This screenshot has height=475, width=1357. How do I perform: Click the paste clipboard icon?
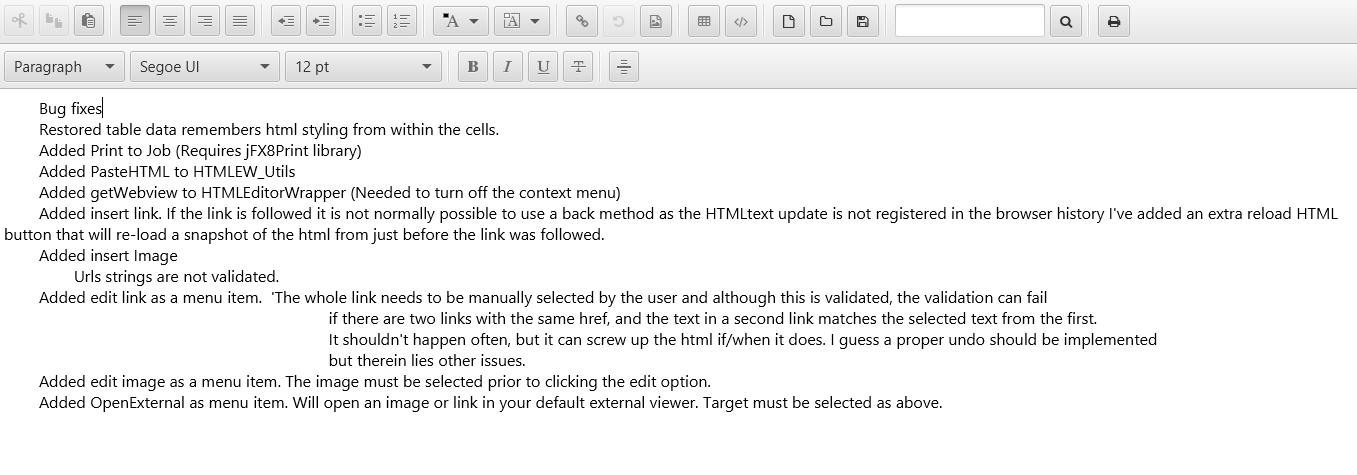coord(89,21)
